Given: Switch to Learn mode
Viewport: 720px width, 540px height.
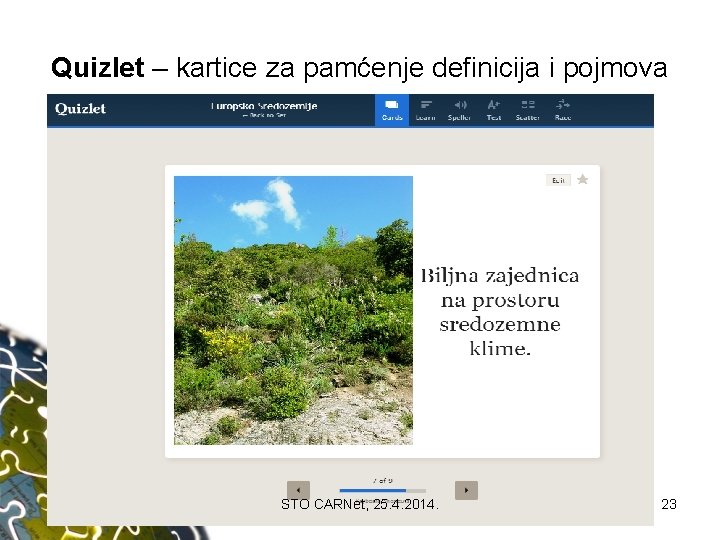Looking at the screenshot, I should pos(425,110).
